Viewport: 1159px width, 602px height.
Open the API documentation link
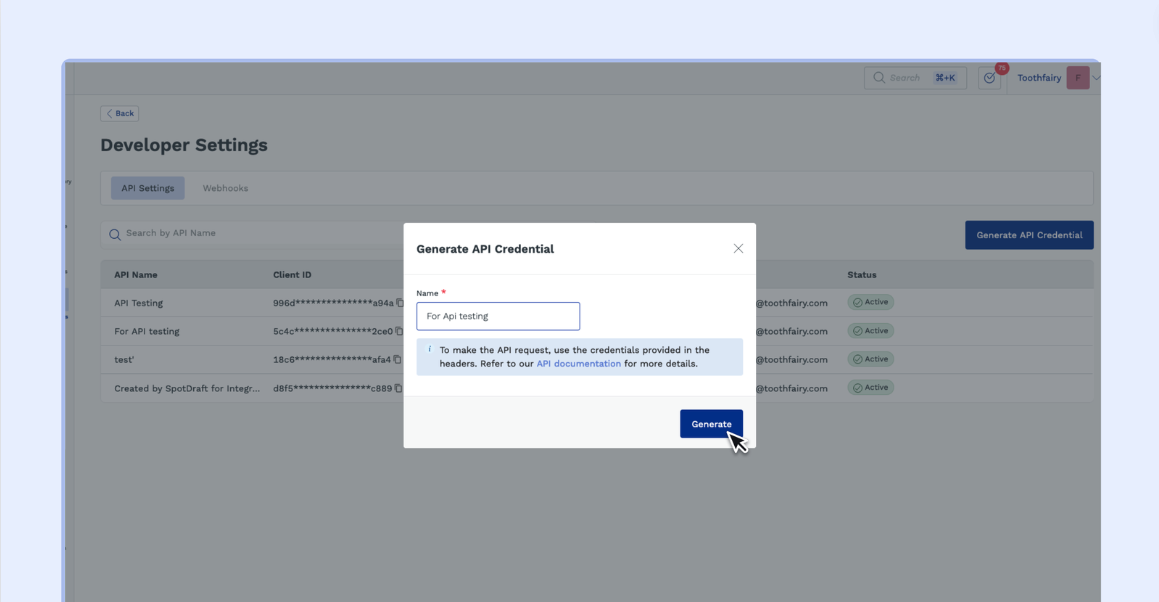tap(578, 364)
